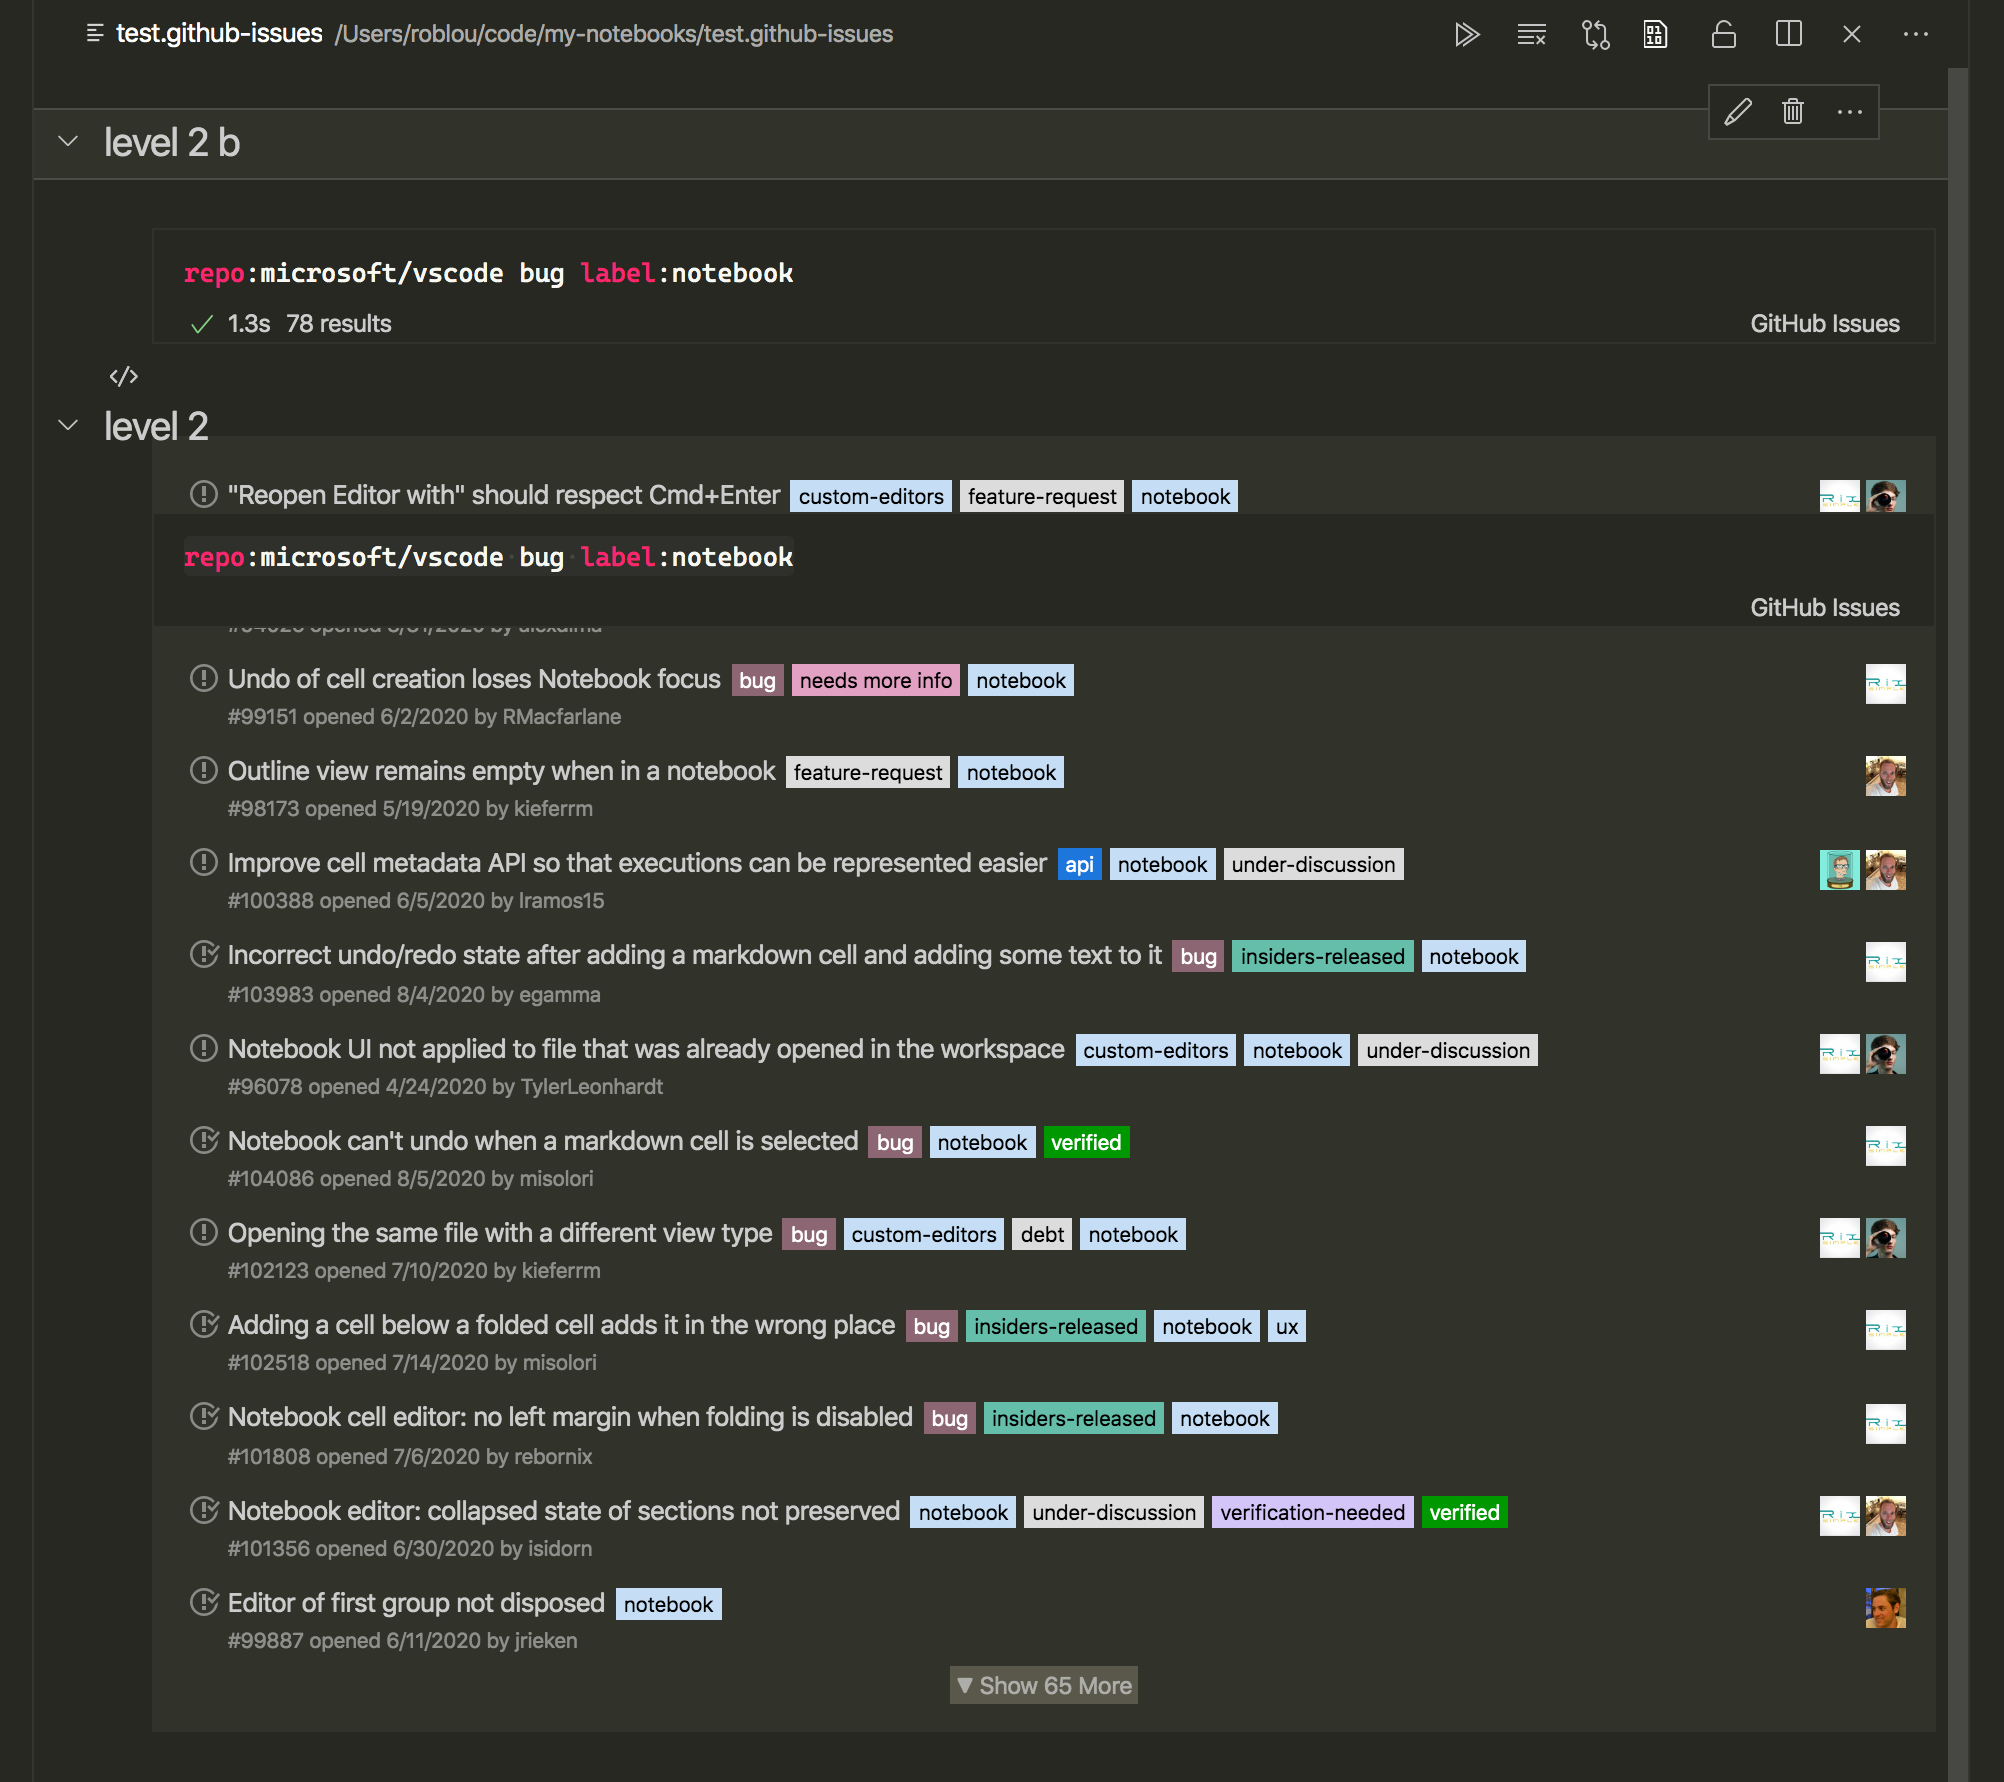The image size is (2004, 1782).
Task: Split the editor to the side
Action: pos(1789,35)
